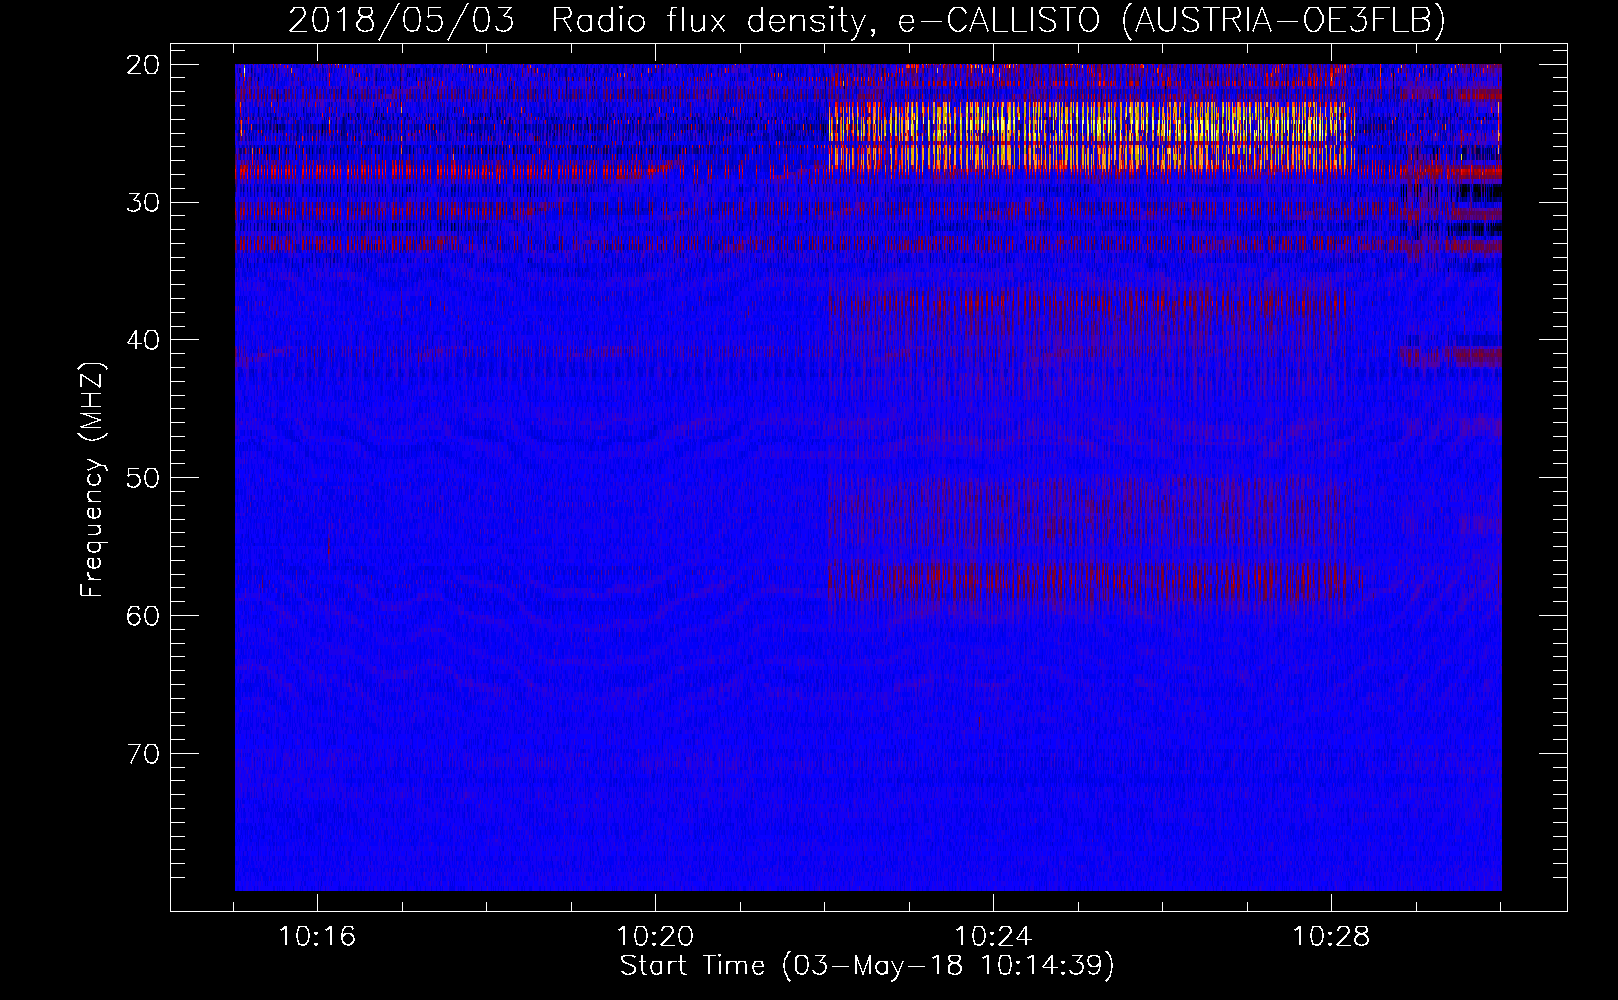Click the frequency axis value 20
The height and width of the screenshot is (1000, 1618).
[x=143, y=65]
